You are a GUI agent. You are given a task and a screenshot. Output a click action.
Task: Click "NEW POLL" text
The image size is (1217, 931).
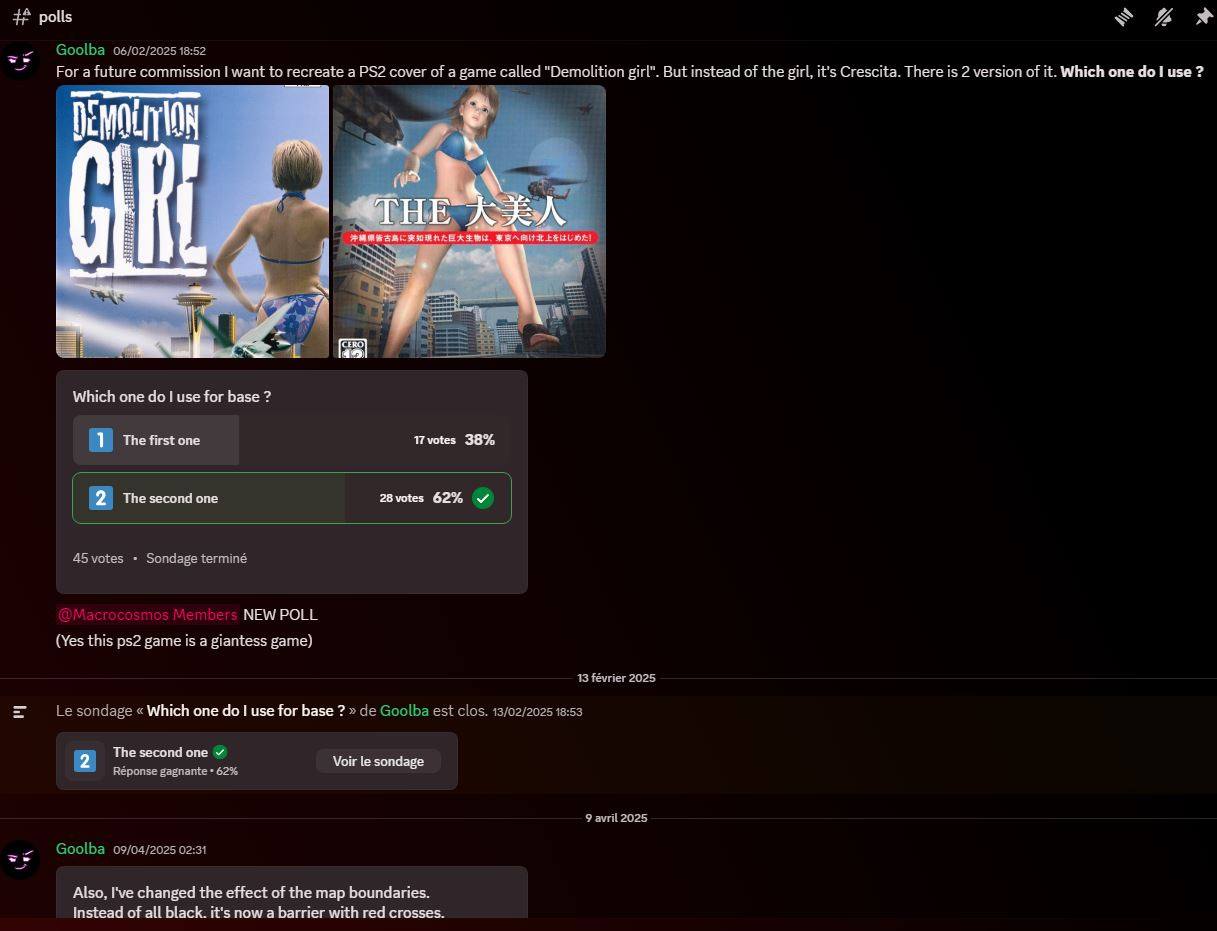(x=280, y=614)
